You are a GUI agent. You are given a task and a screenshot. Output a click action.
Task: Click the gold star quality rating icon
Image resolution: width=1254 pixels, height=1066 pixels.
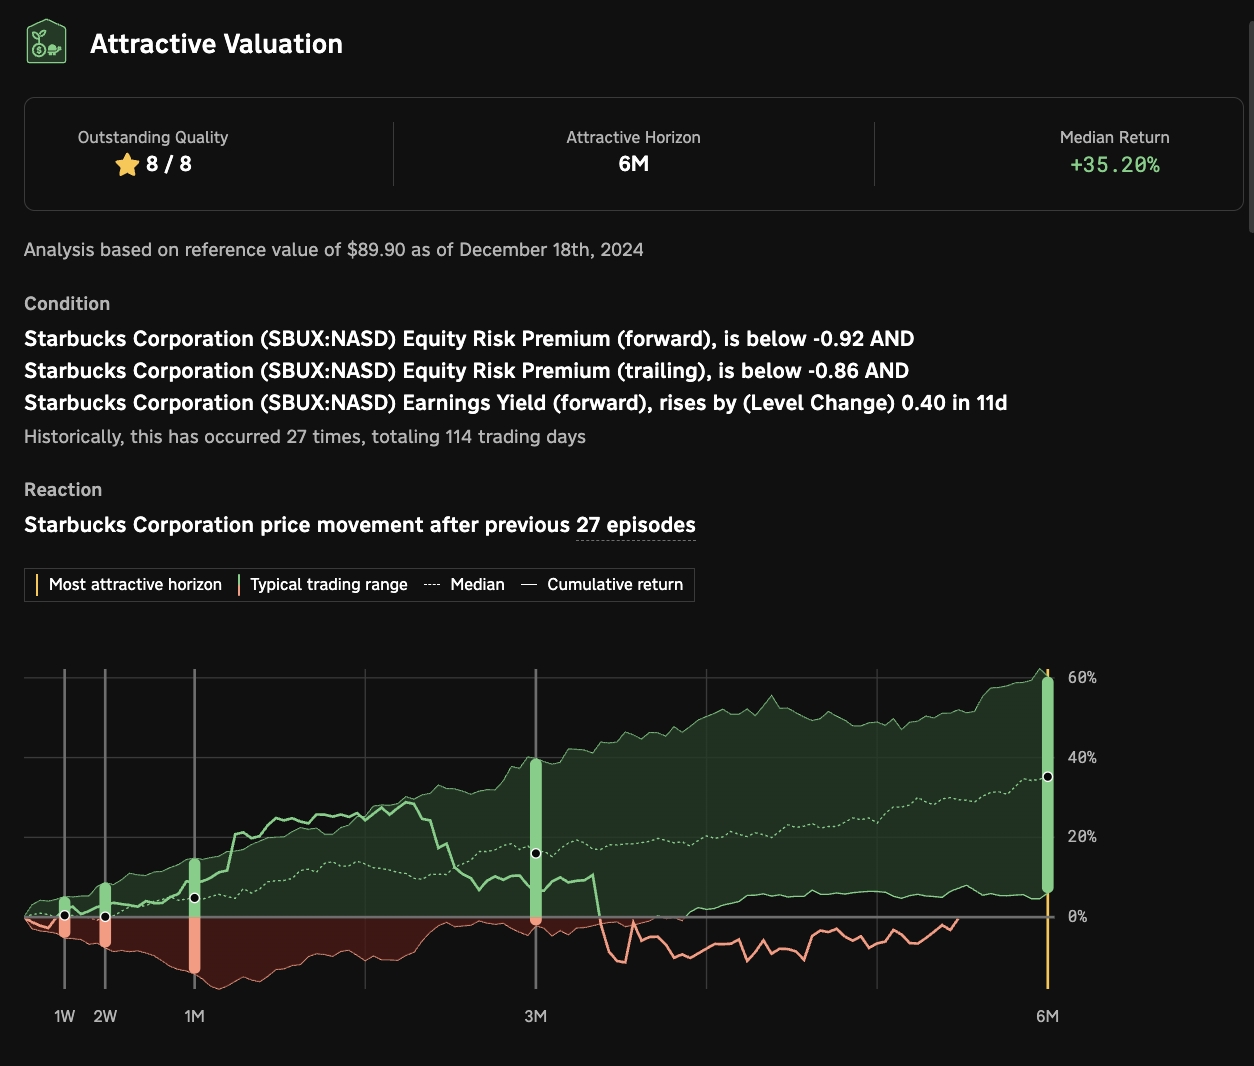(x=127, y=165)
